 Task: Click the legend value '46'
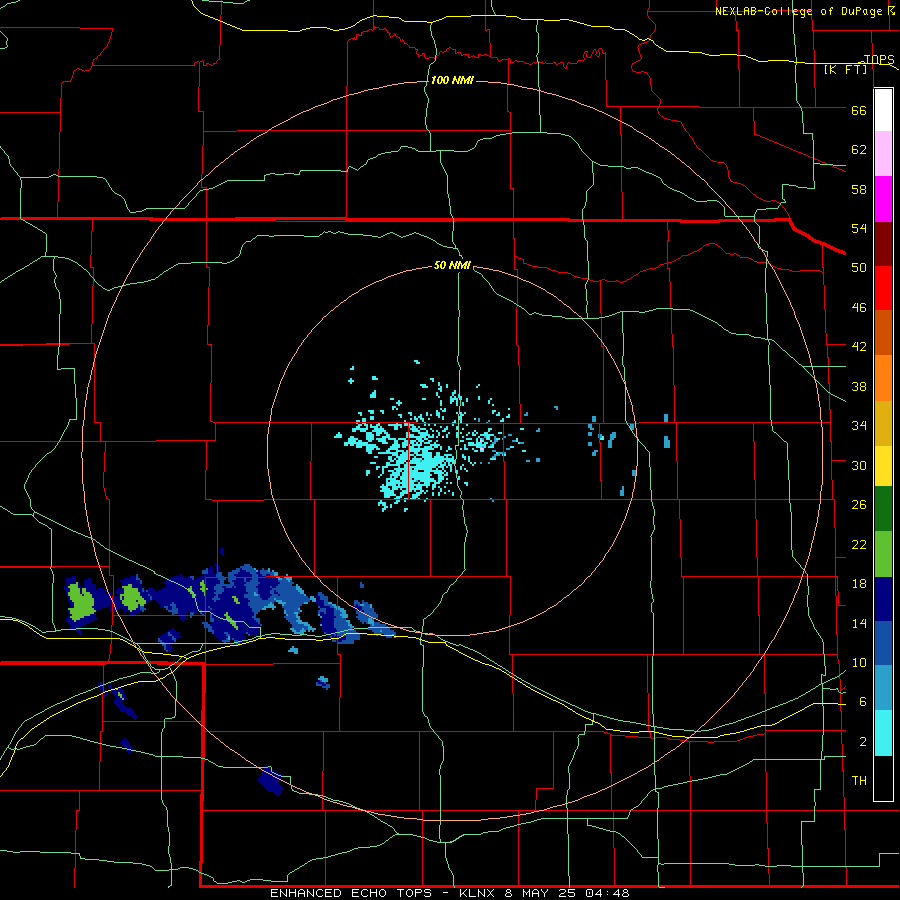(x=859, y=308)
